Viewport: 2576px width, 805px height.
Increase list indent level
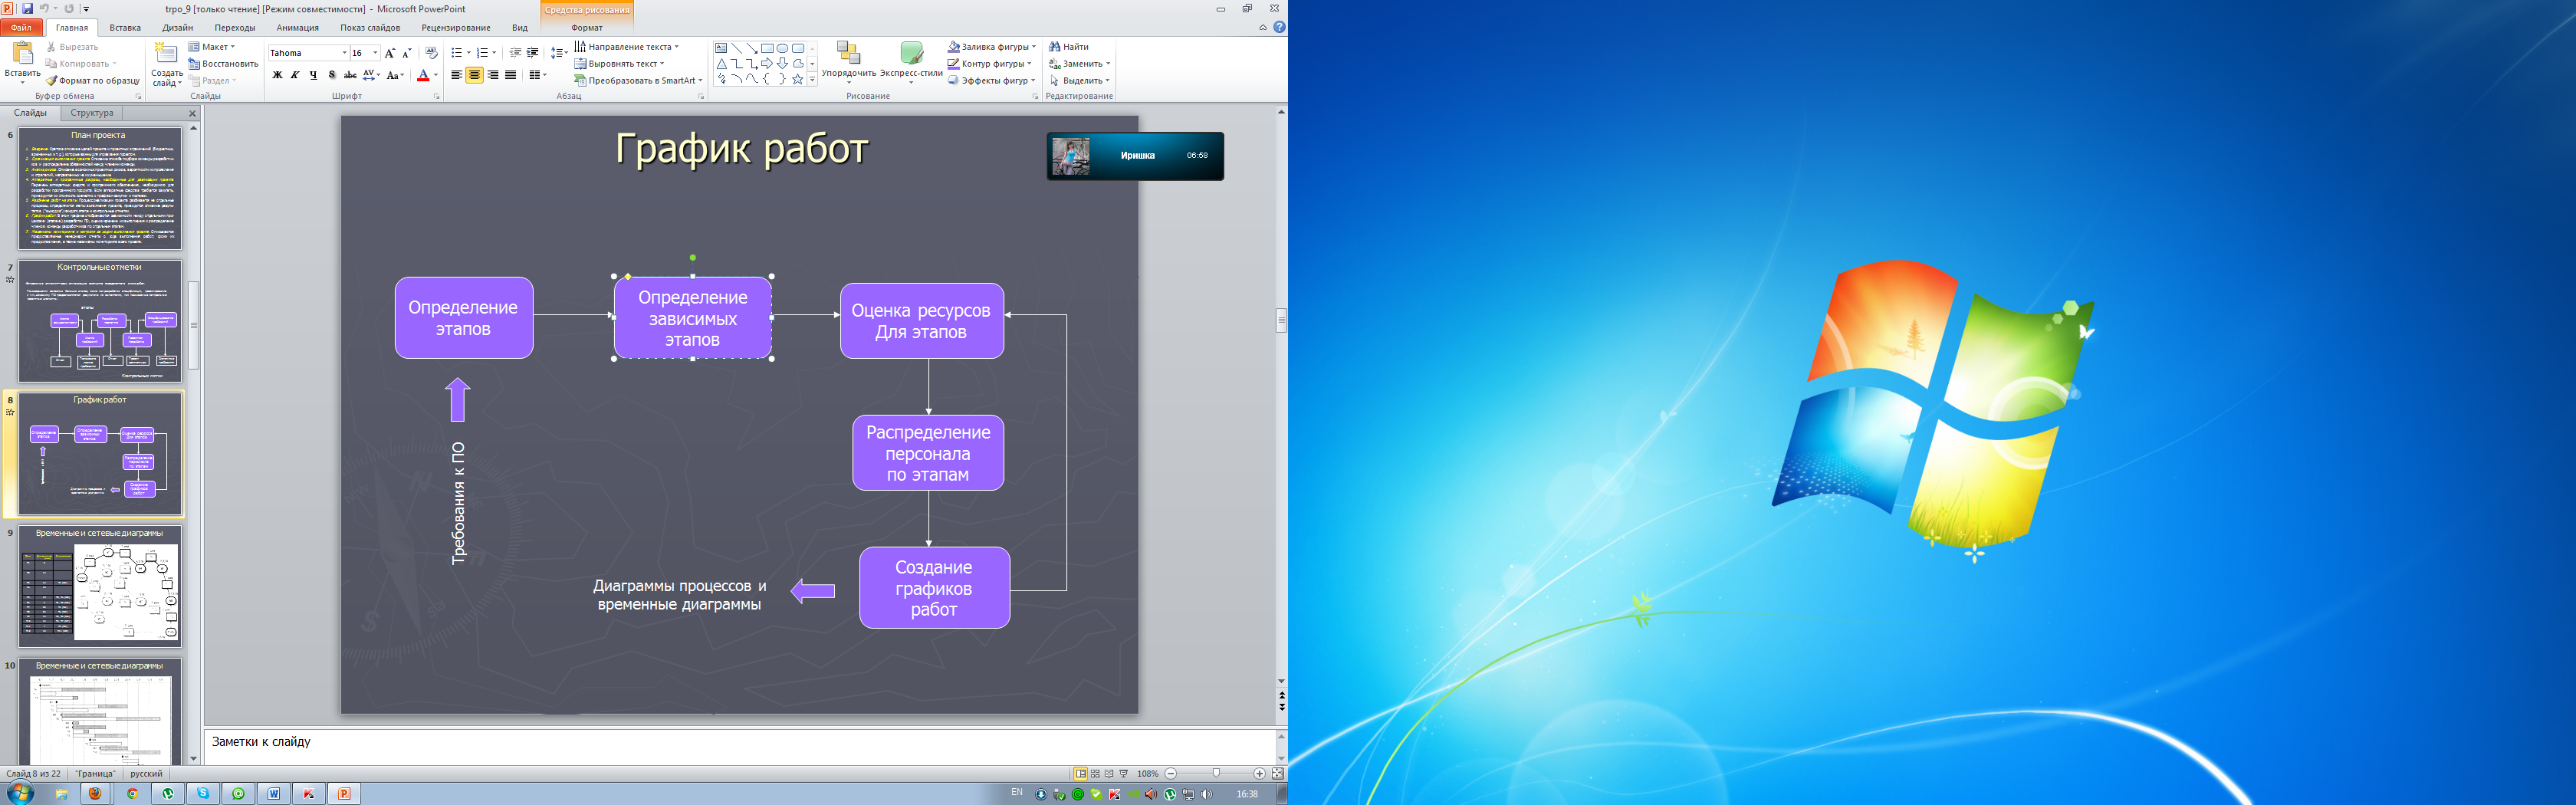pyautogui.click(x=532, y=53)
